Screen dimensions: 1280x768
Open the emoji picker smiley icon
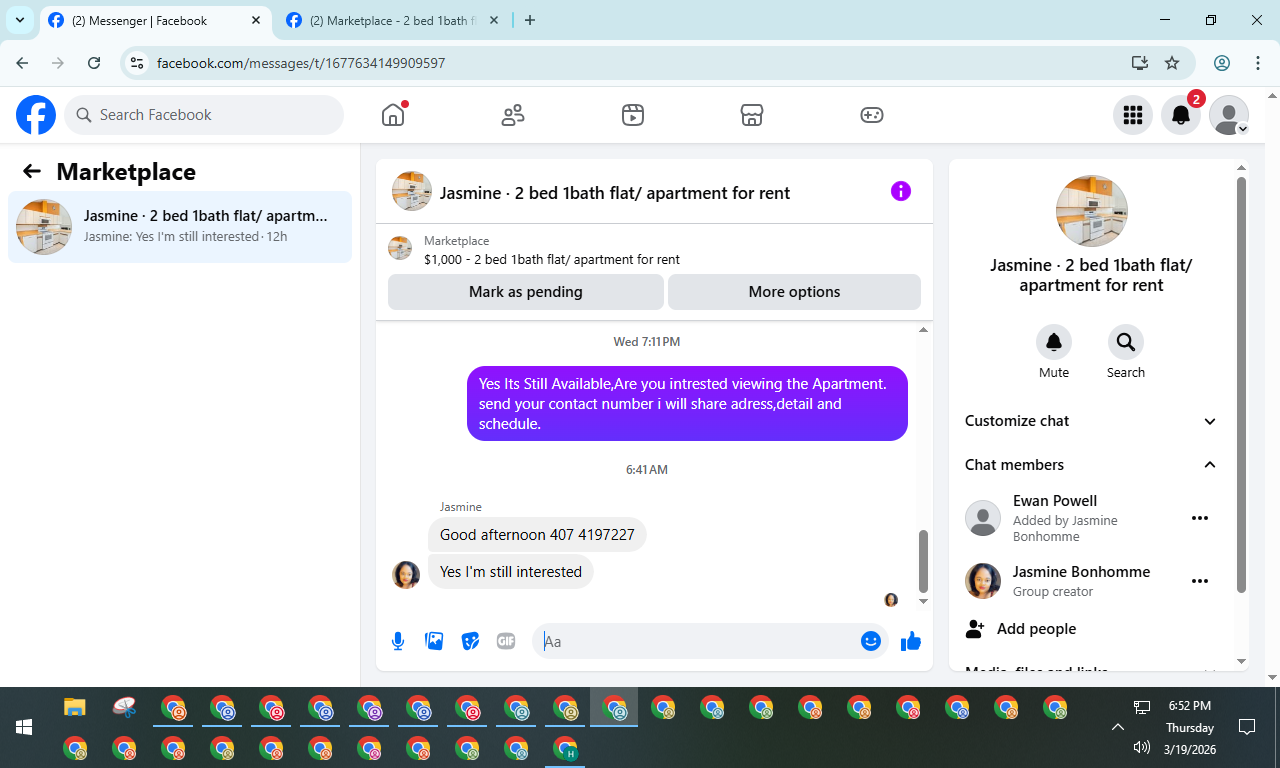click(871, 641)
